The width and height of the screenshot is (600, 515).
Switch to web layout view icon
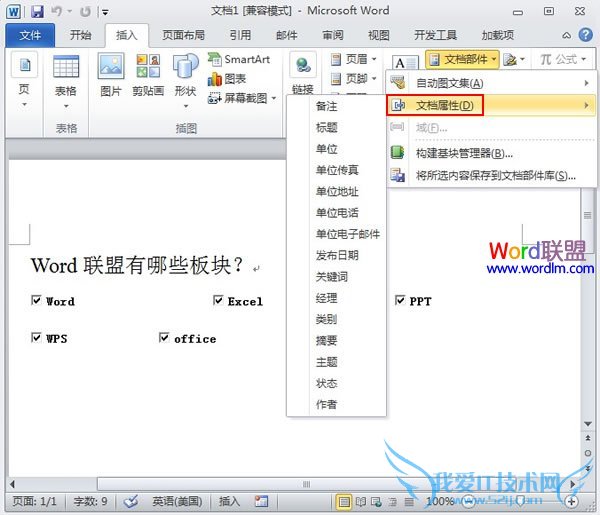coord(376,501)
